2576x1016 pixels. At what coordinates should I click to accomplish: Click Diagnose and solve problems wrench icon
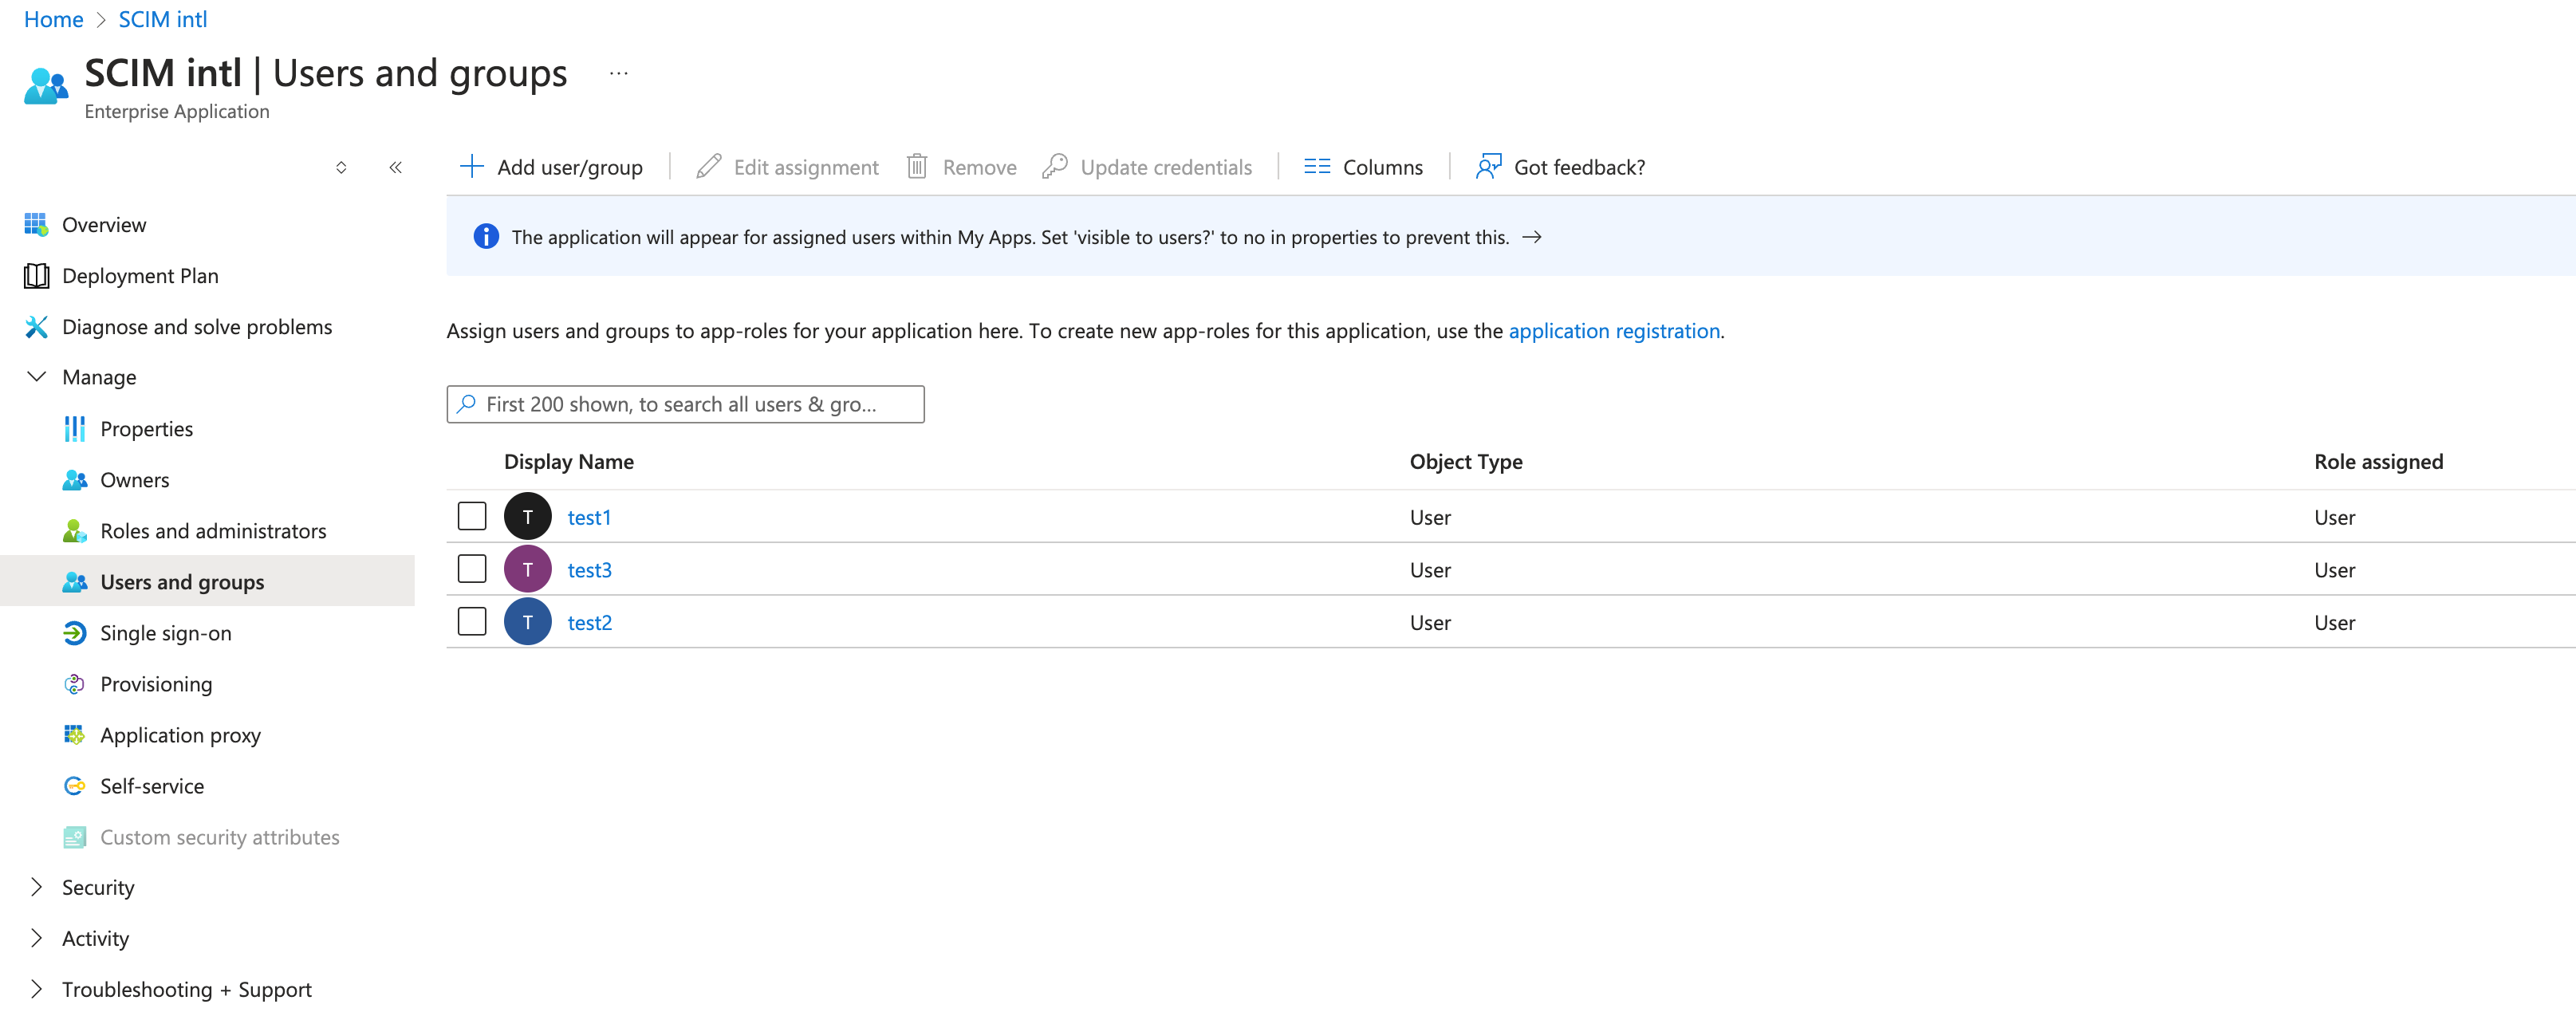36,327
